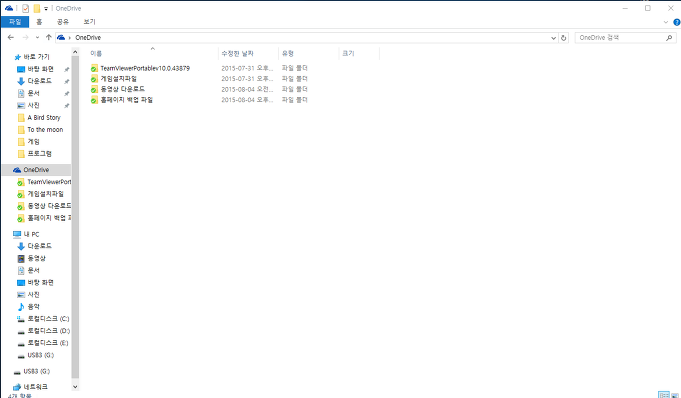The image size is (681, 398).
Task: Open the 프로그램 folder in sidebar
Action: [x=40, y=154]
